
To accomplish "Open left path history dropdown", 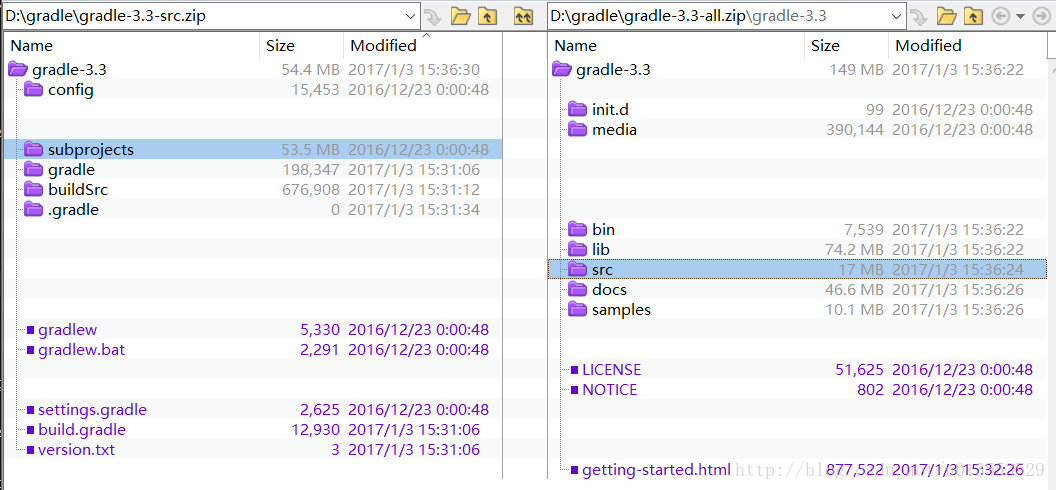I will (411, 16).
